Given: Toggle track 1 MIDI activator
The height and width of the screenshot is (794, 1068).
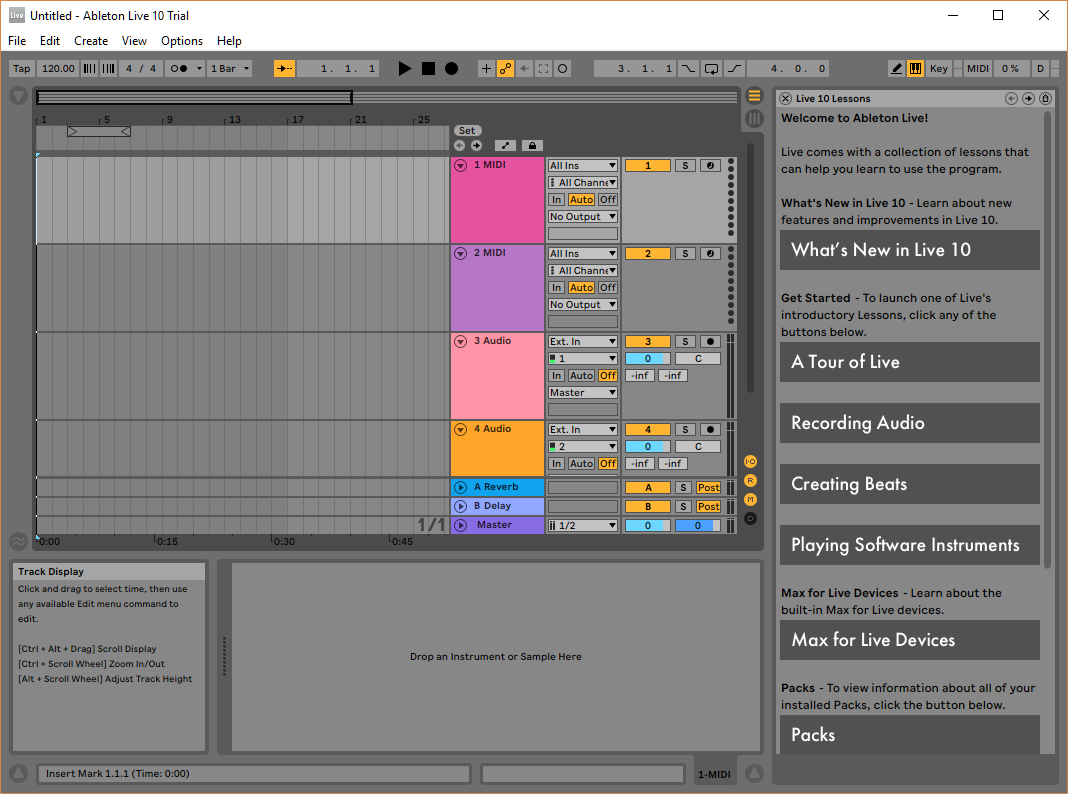Looking at the screenshot, I should point(648,165).
